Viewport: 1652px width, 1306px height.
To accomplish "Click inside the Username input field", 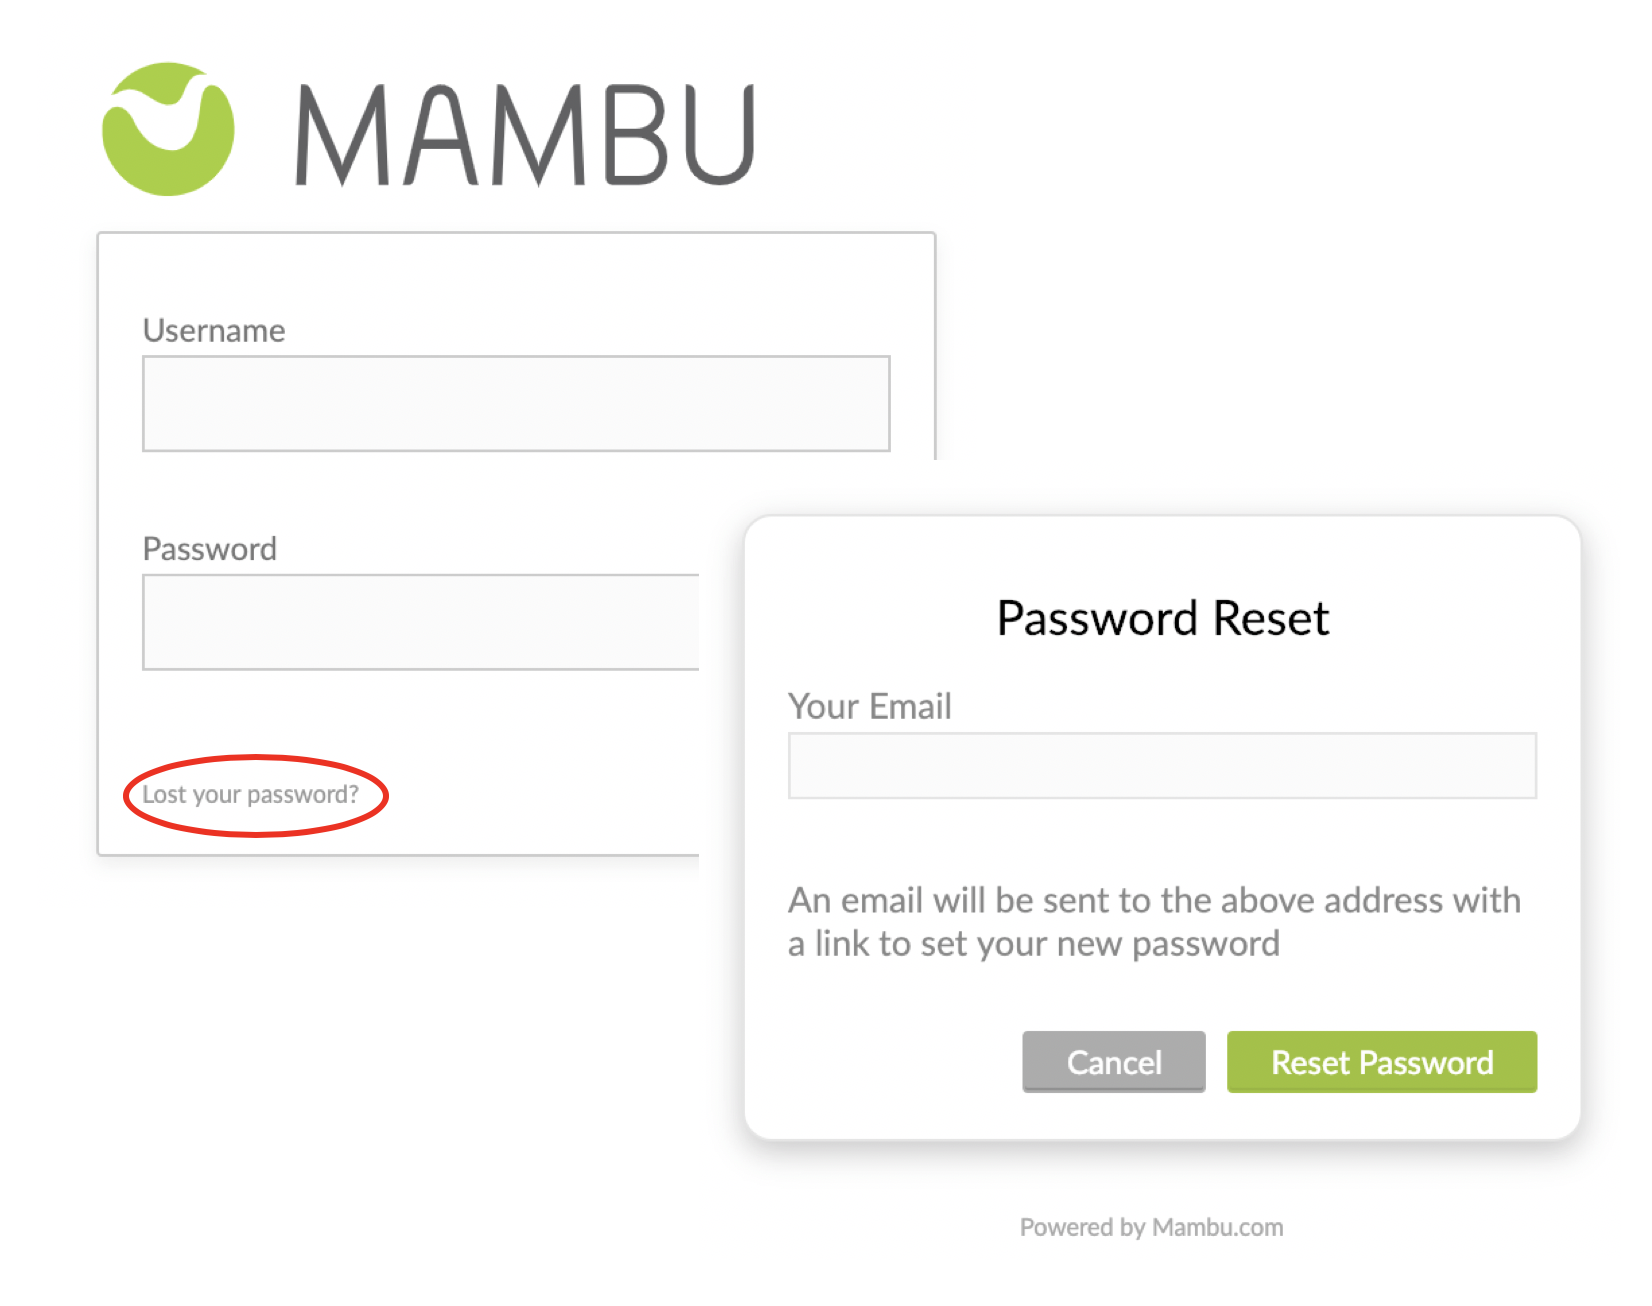I will [x=515, y=402].
